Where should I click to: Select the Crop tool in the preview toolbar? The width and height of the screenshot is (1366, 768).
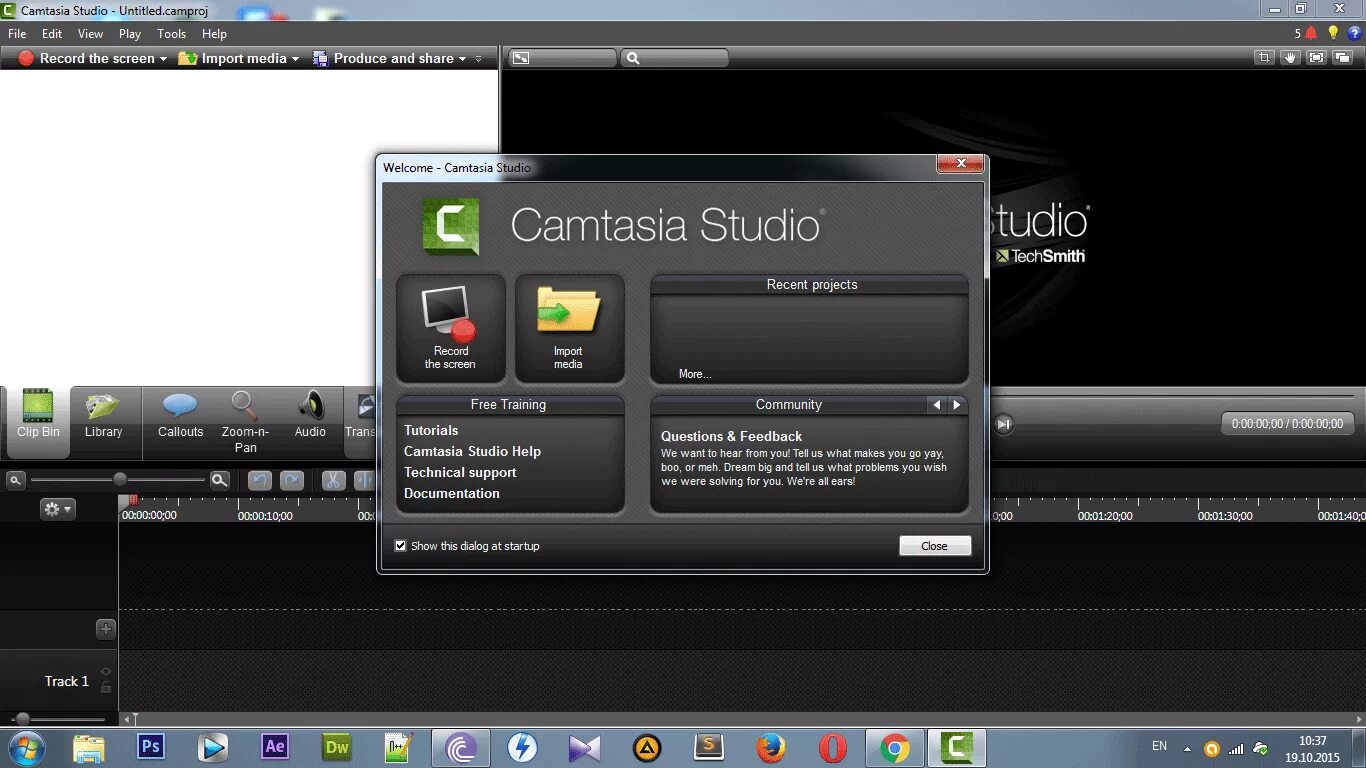coord(1265,58)
